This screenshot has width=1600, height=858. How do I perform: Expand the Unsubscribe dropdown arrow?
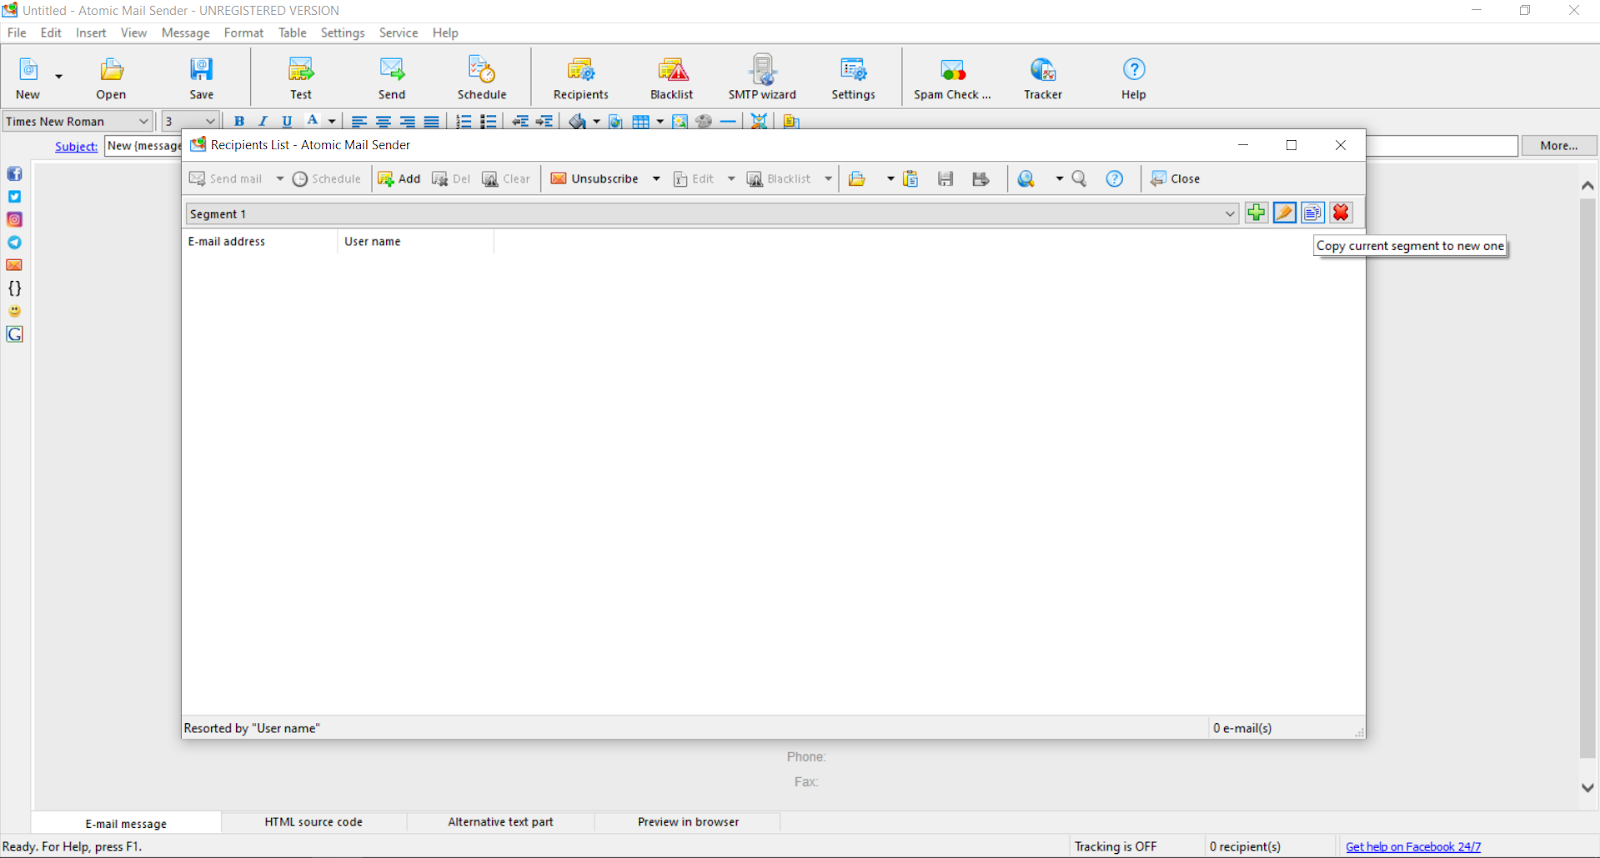(656, 179)
